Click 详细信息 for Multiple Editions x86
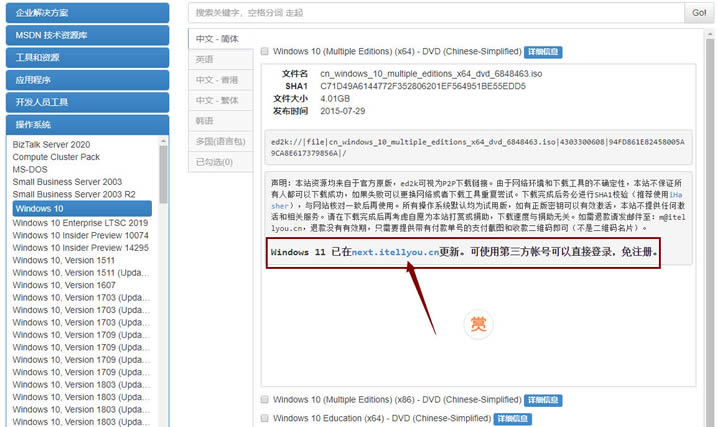Image resolution: width=717 pixels, height=427 pixels. tap(543, 400)
